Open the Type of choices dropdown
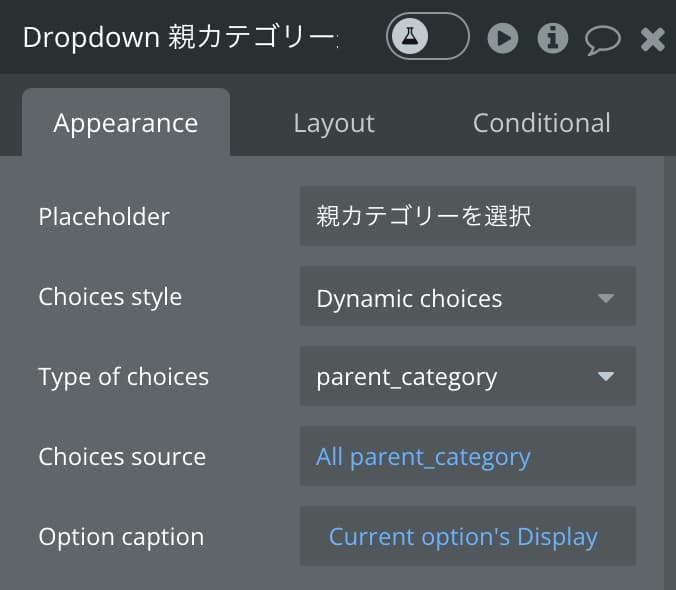Screen dimensions: 676x590 point(468,376)
